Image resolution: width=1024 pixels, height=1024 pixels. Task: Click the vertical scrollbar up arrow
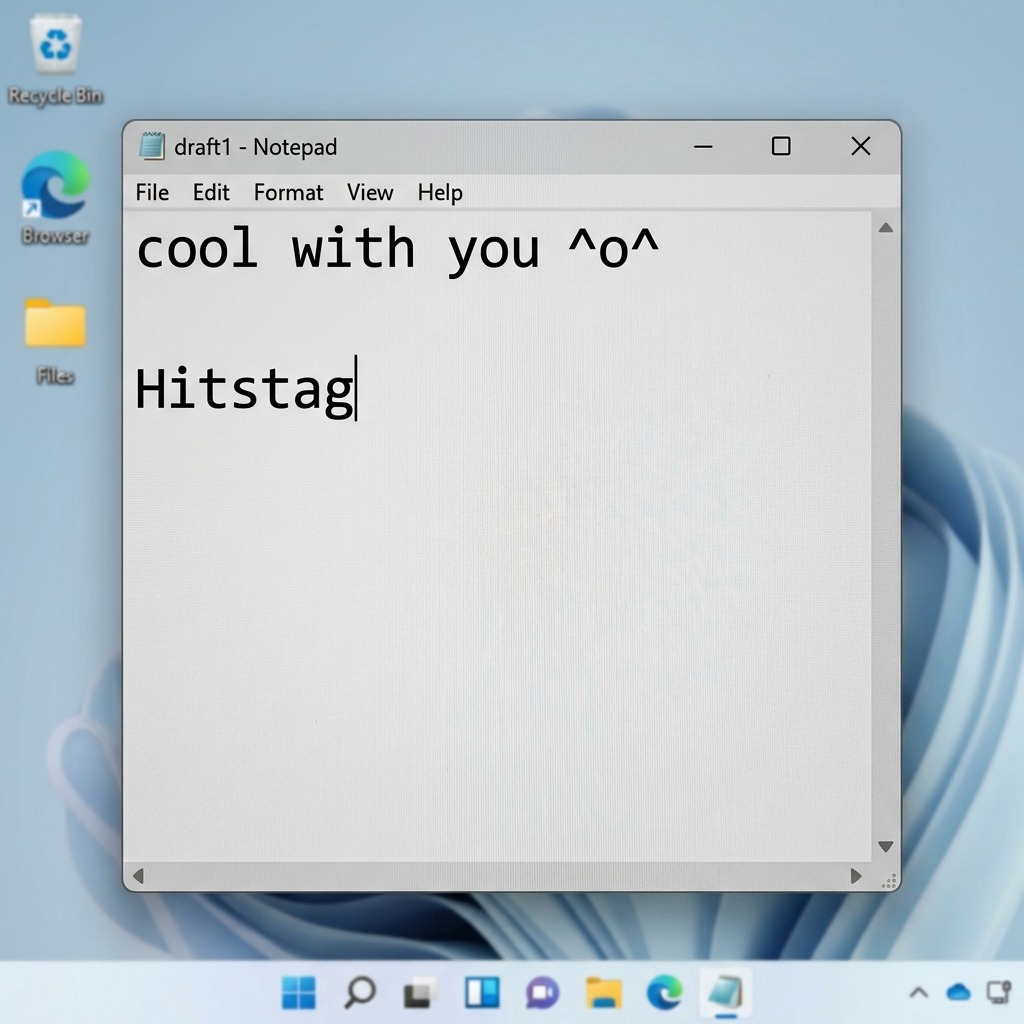pos(886,227)
